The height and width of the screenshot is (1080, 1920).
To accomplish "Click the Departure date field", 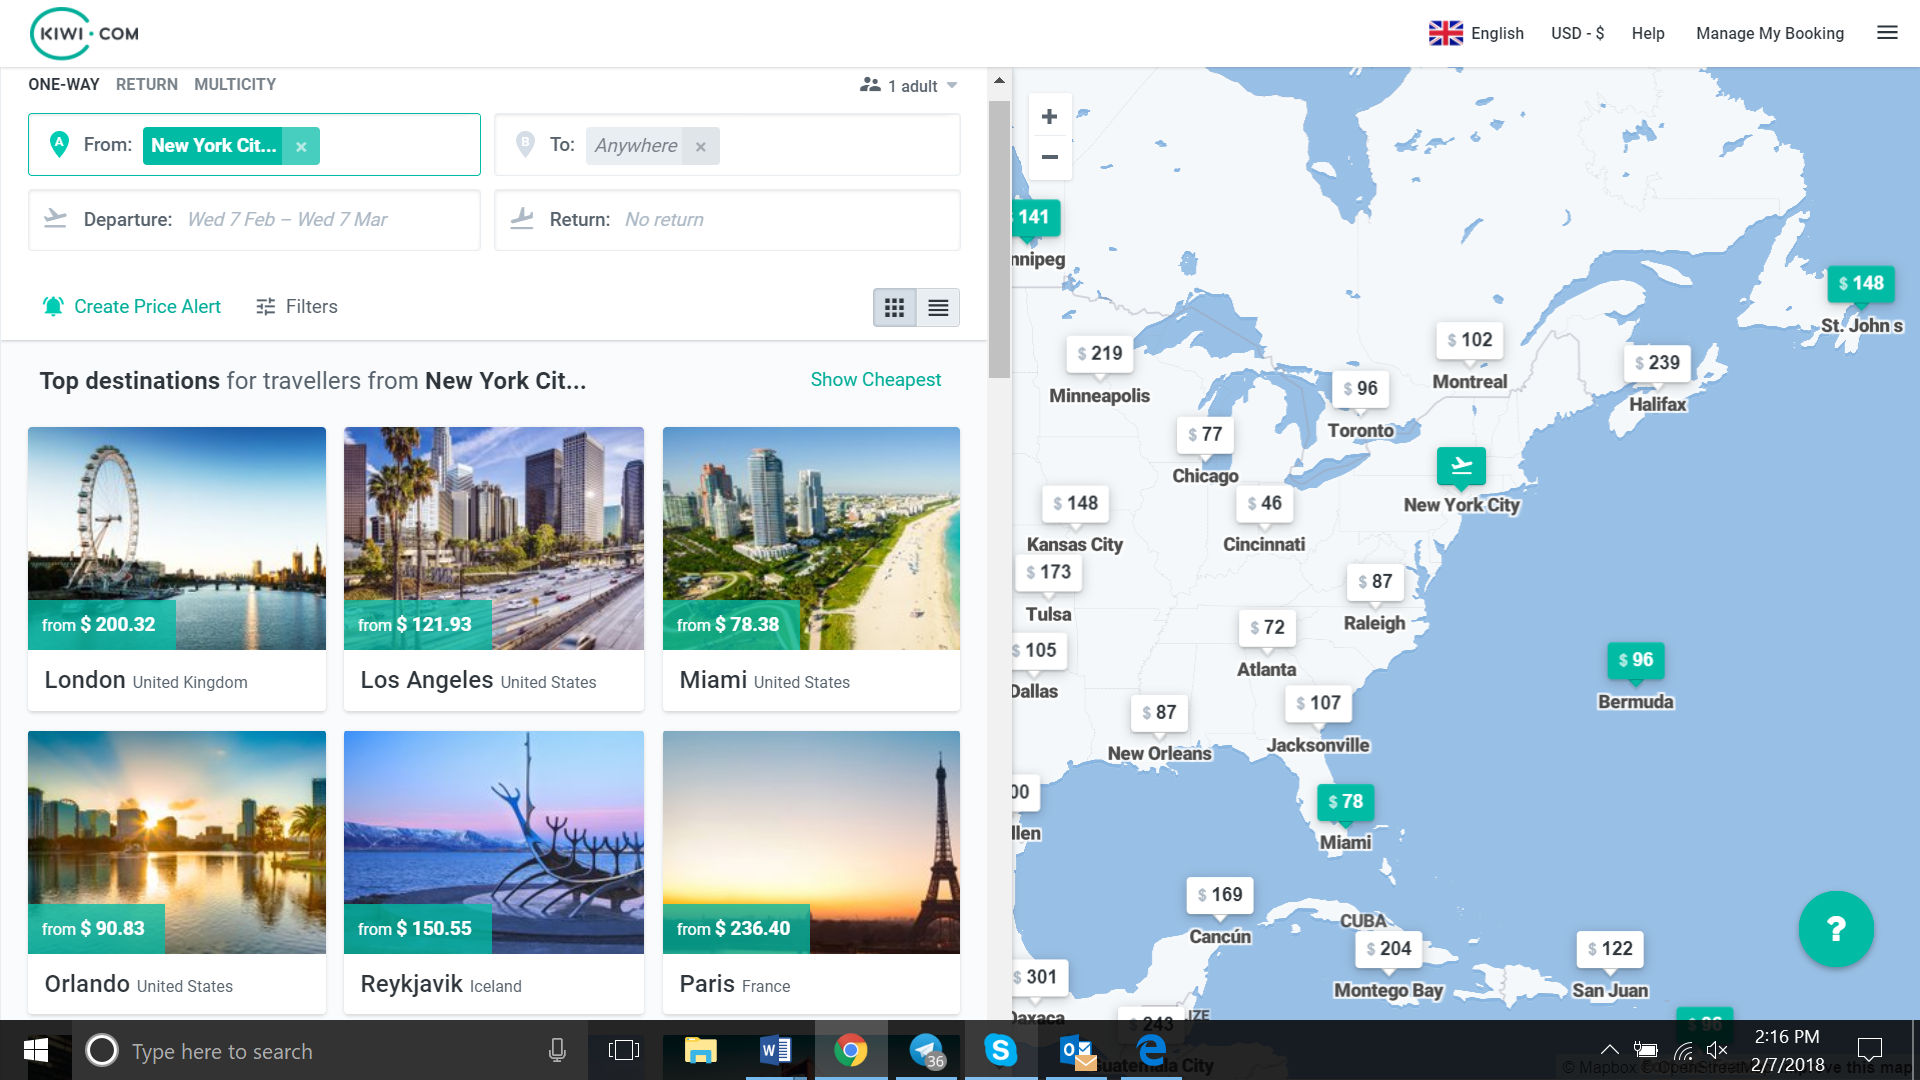I will [x=254, y=220].
